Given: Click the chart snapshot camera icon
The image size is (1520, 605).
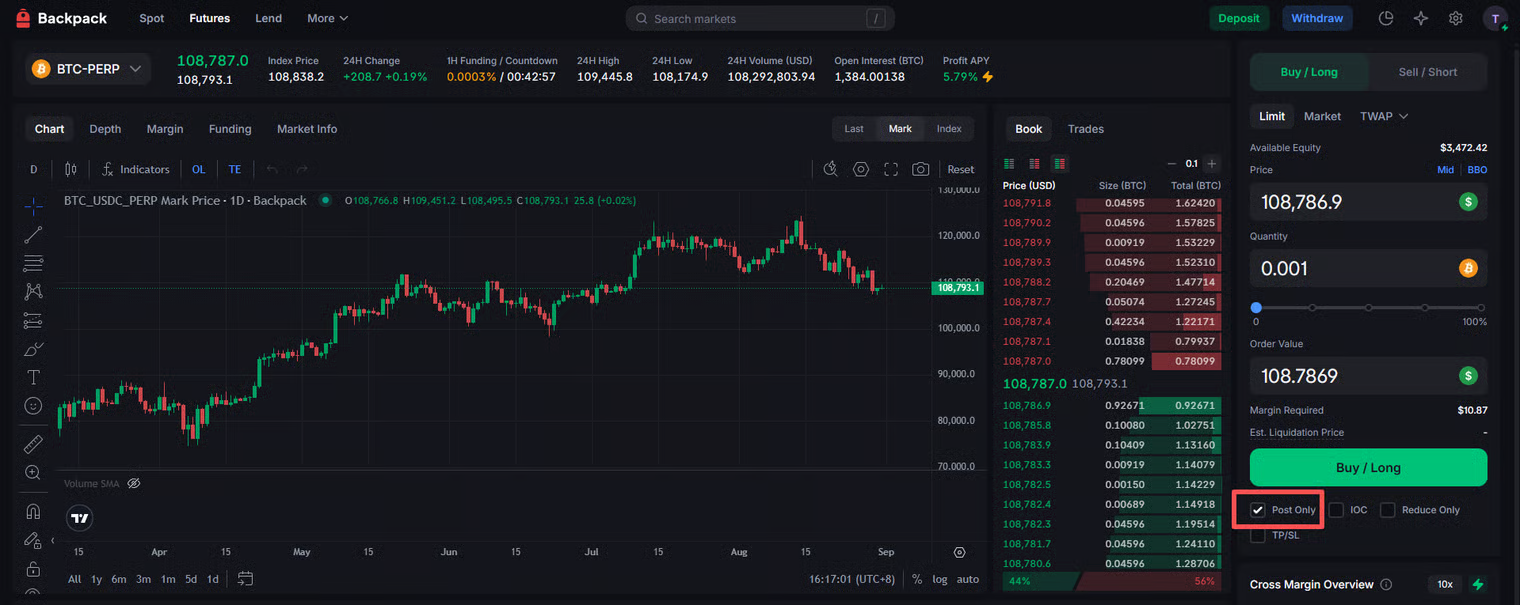Looking at the screenshot, I should click(920, 170).
